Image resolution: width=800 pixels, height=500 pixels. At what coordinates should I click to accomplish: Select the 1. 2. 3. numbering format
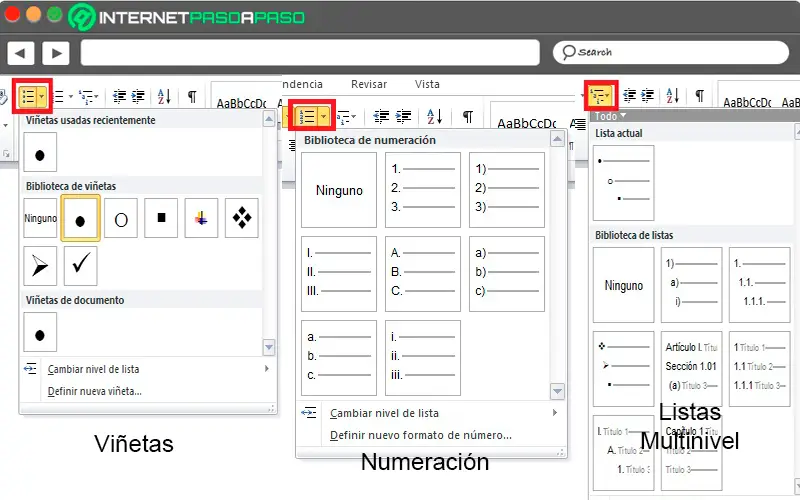point(423,190)
